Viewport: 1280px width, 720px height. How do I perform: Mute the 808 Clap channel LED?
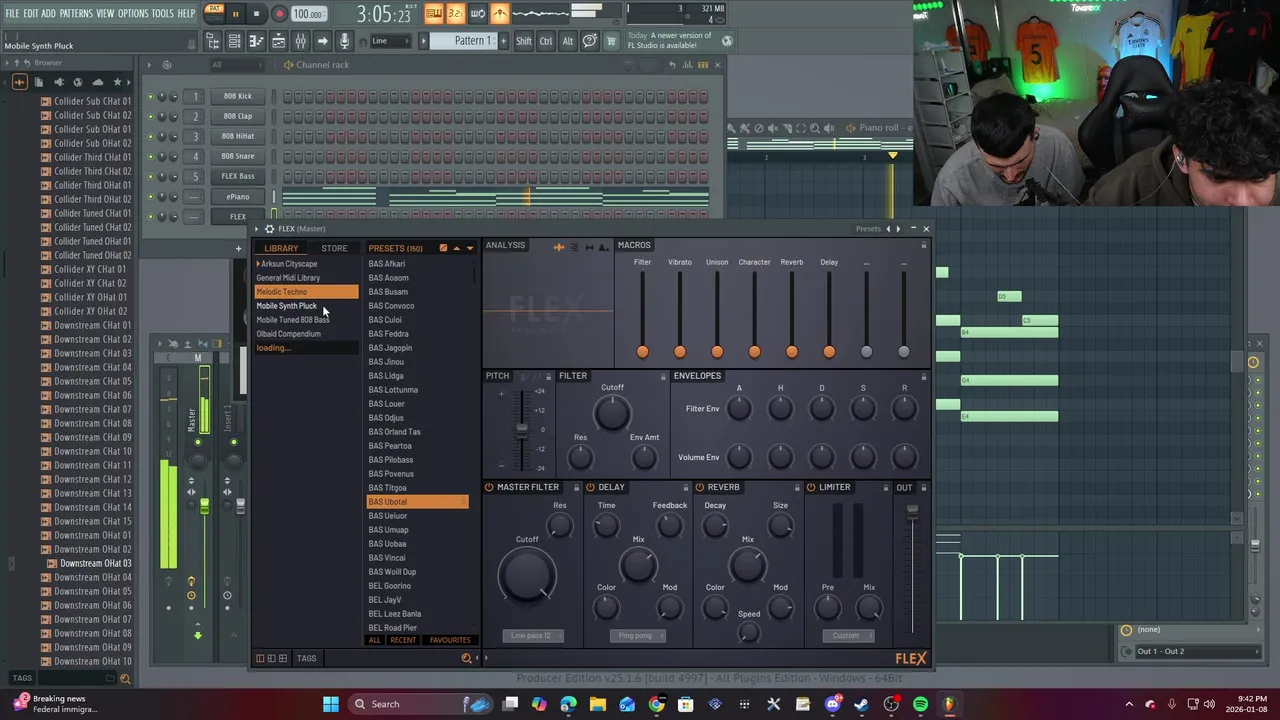[150, 116]
